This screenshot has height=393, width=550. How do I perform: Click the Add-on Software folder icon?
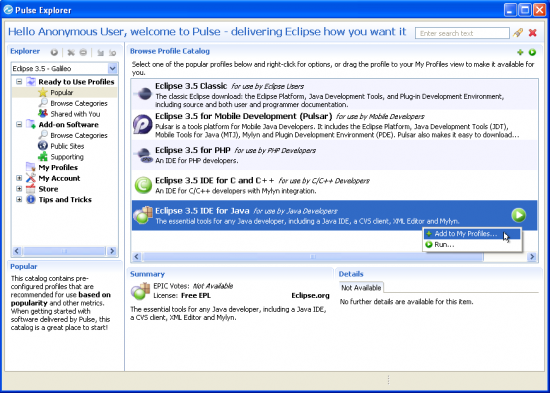31,124
